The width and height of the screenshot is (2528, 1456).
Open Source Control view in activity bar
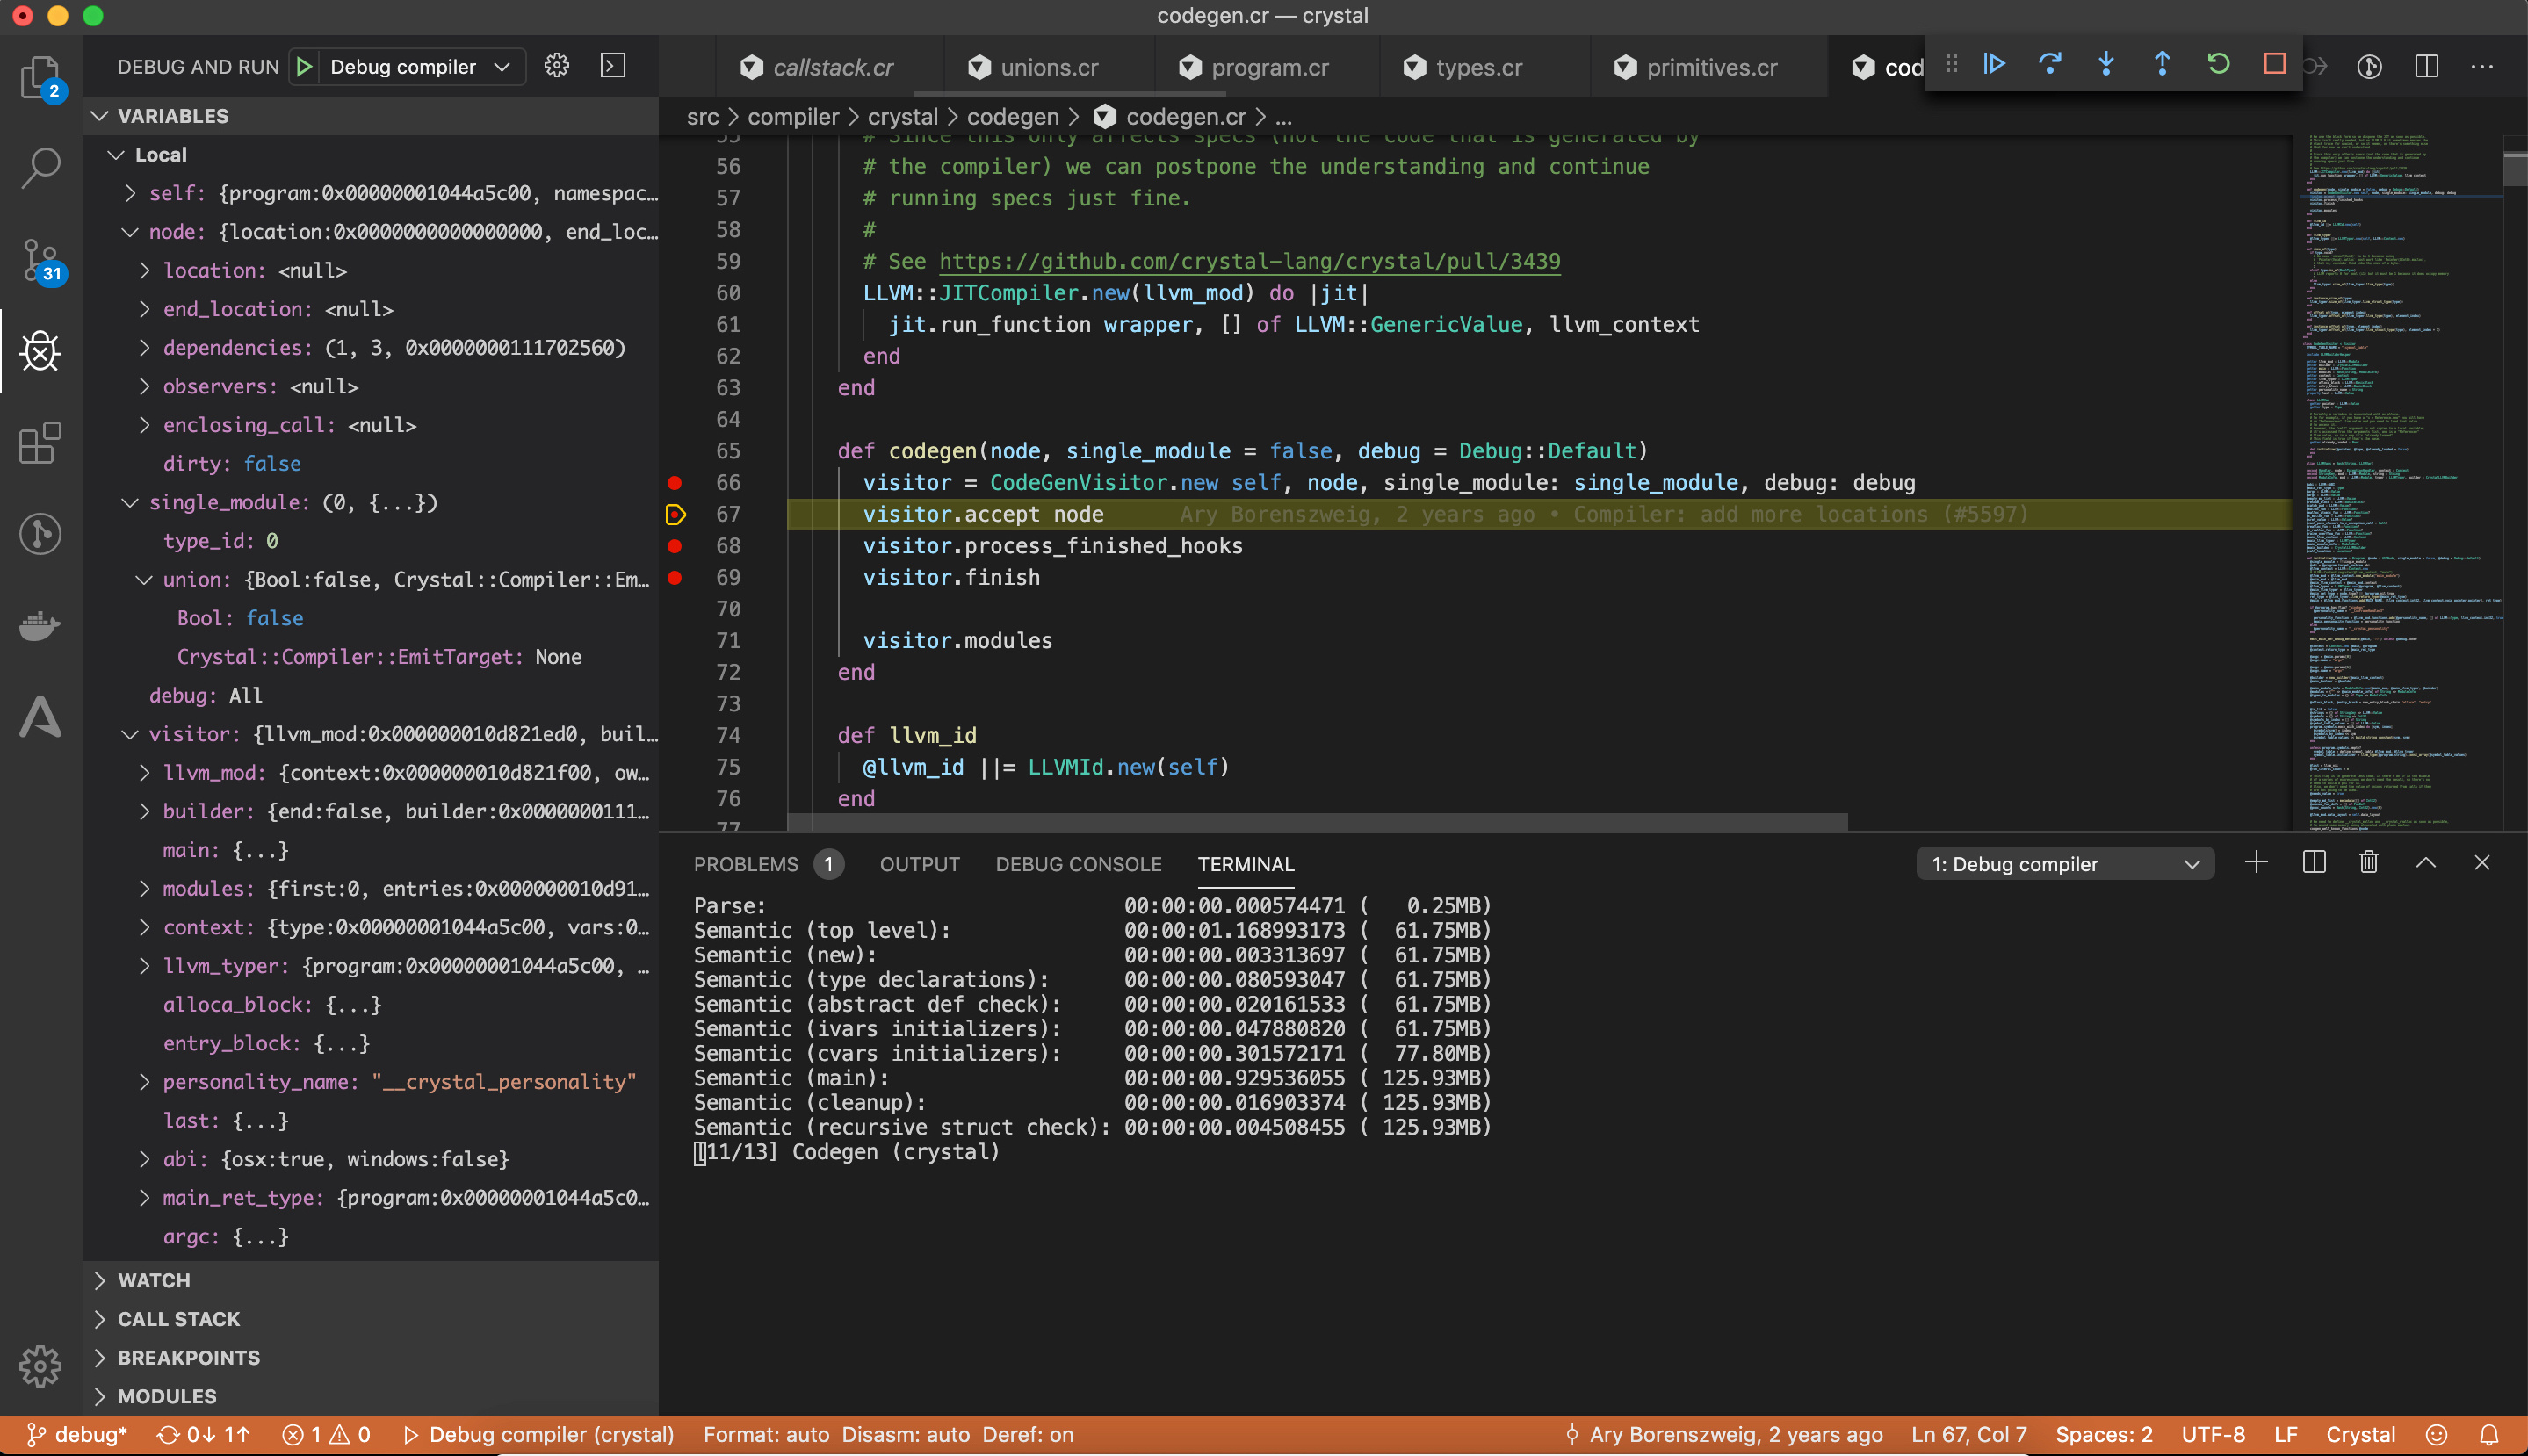coord(40,260)
